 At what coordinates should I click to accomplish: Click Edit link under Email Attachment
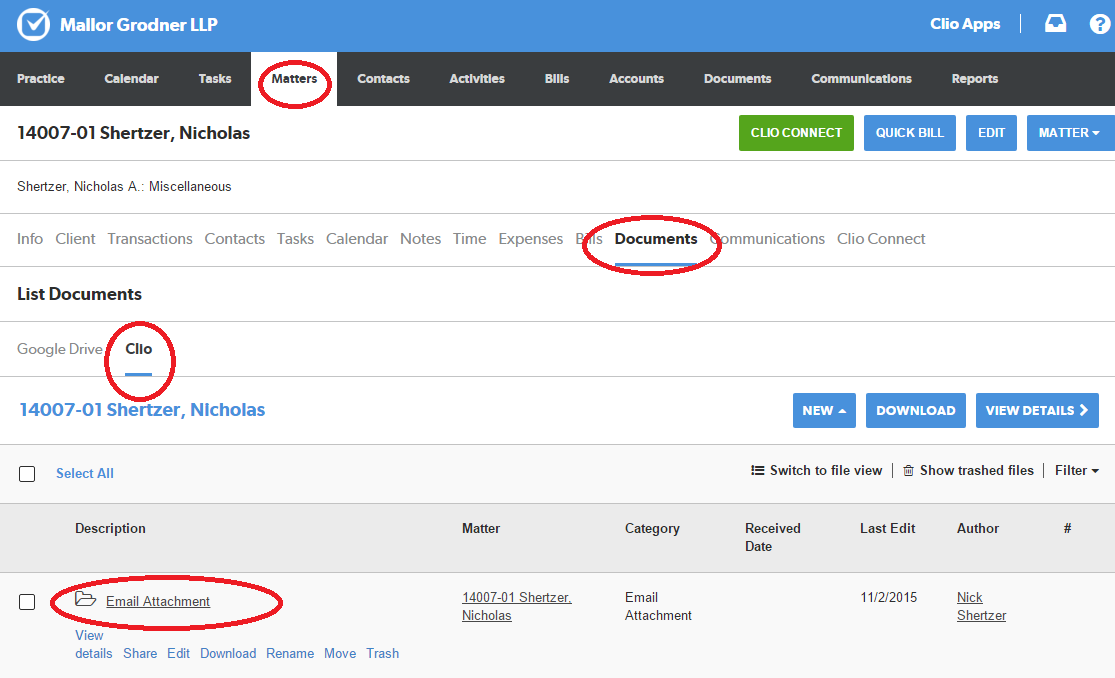coord(178,654)
